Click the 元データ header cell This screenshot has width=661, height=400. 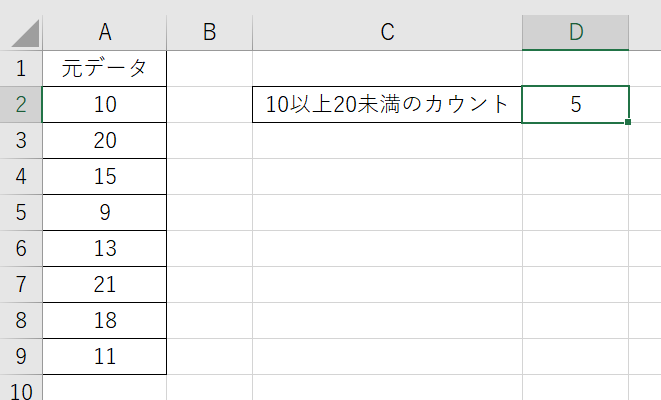[x=104, y=69]
